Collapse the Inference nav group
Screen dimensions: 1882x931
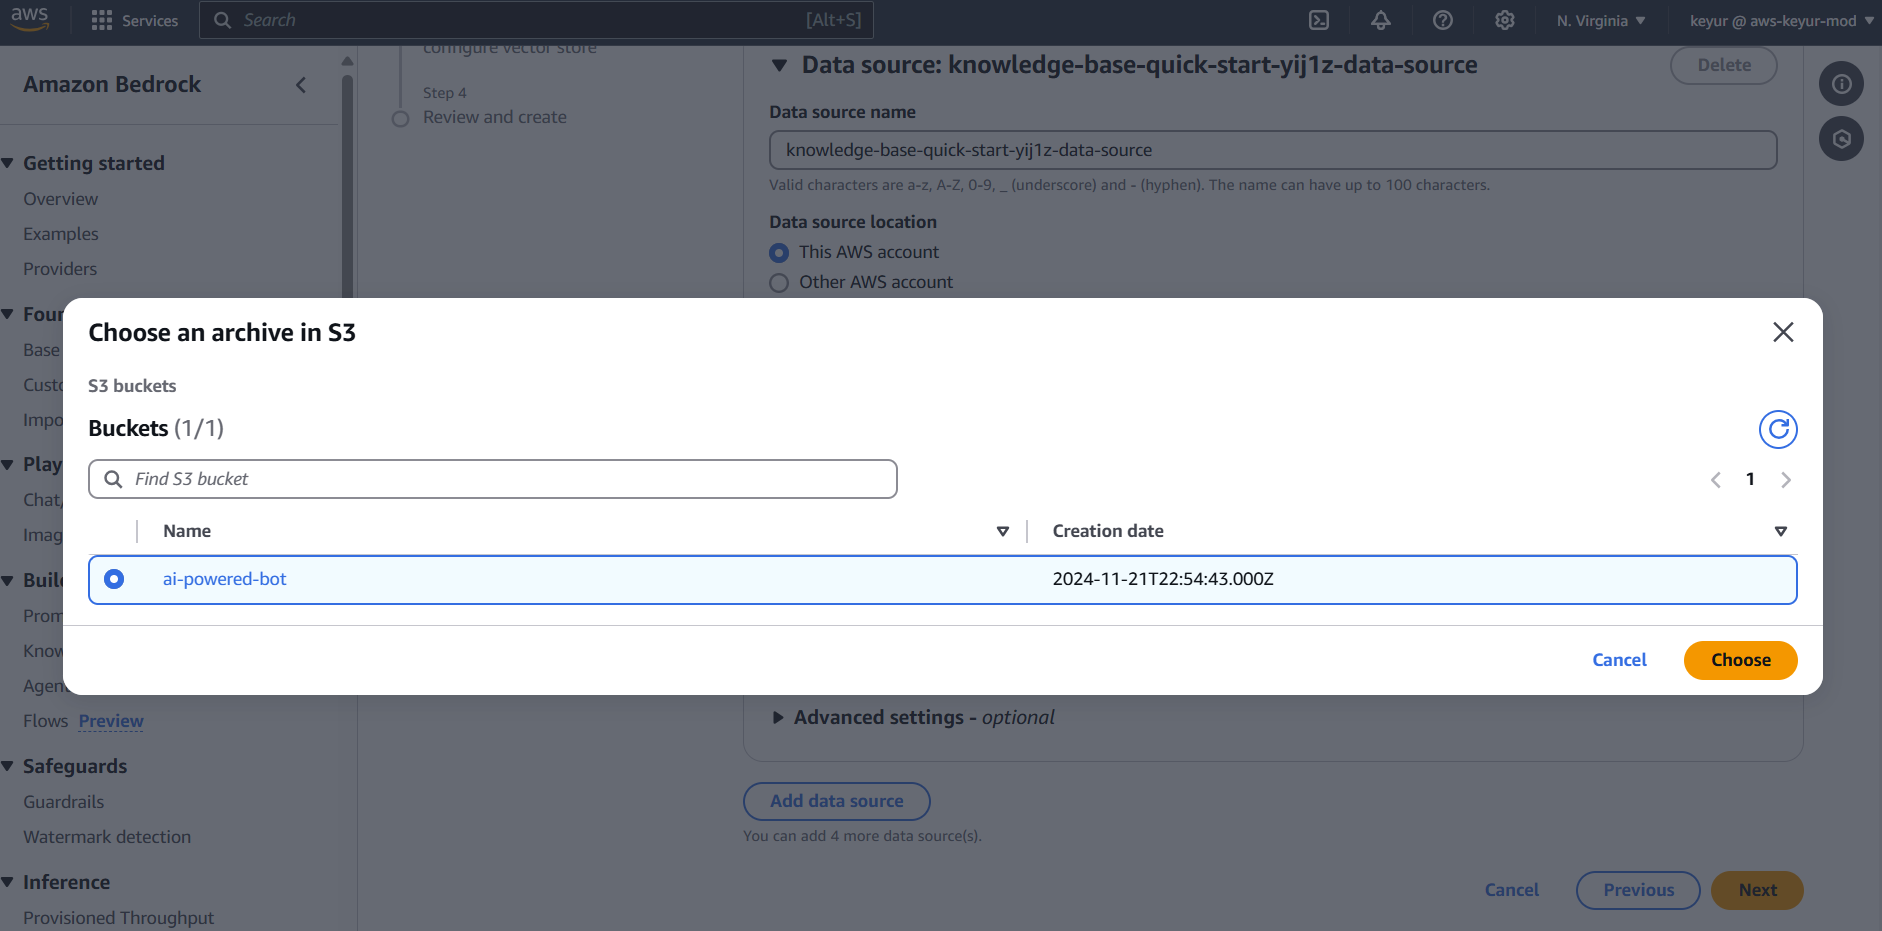click(8, 882)
